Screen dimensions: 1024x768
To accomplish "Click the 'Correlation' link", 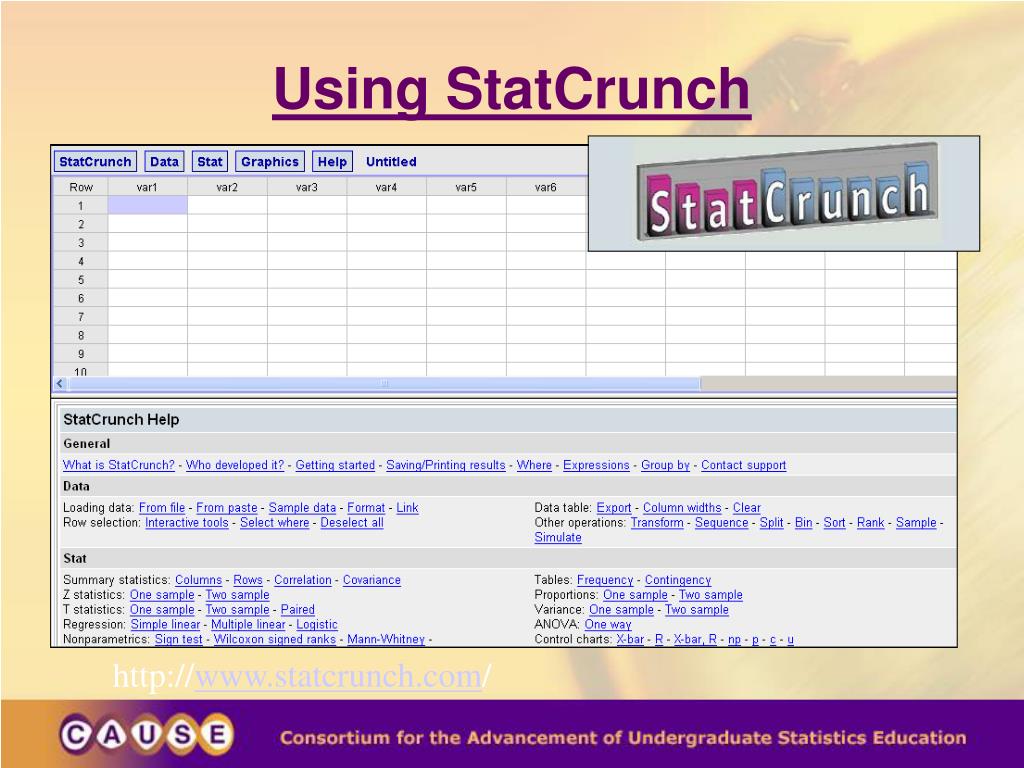I will click(x=302, y=580).
